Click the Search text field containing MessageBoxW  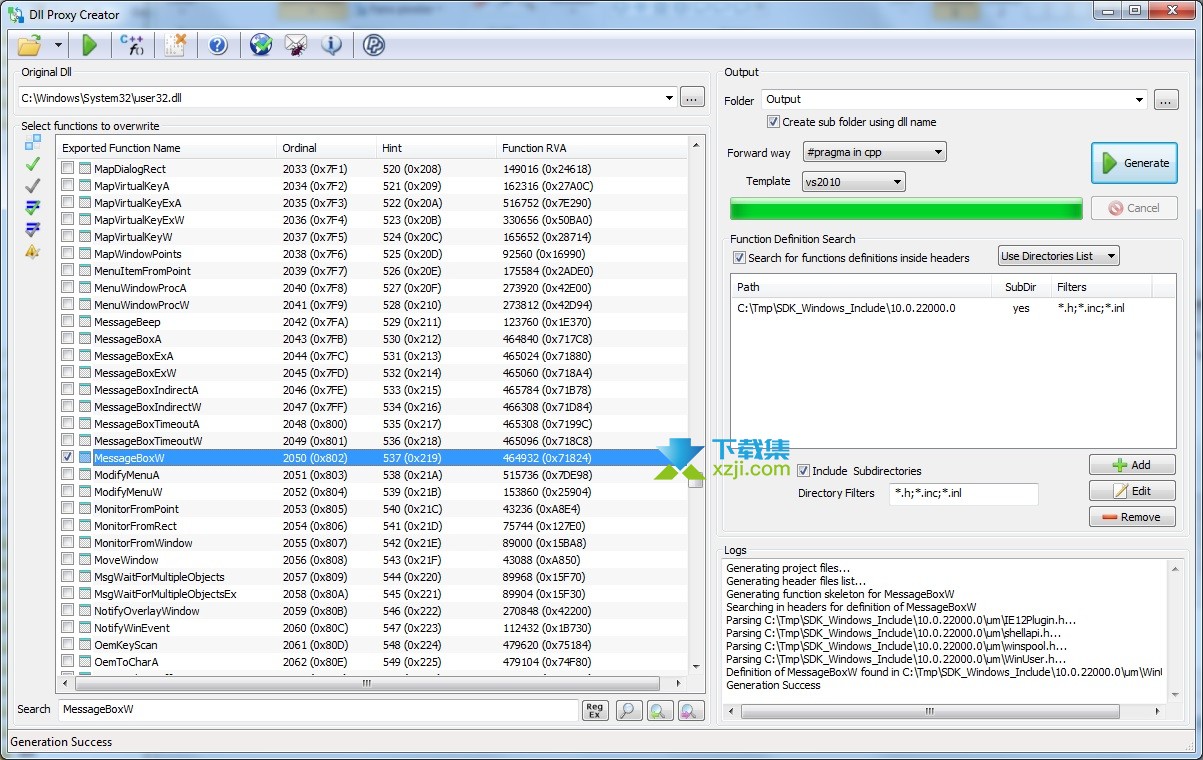coord(317,710)
